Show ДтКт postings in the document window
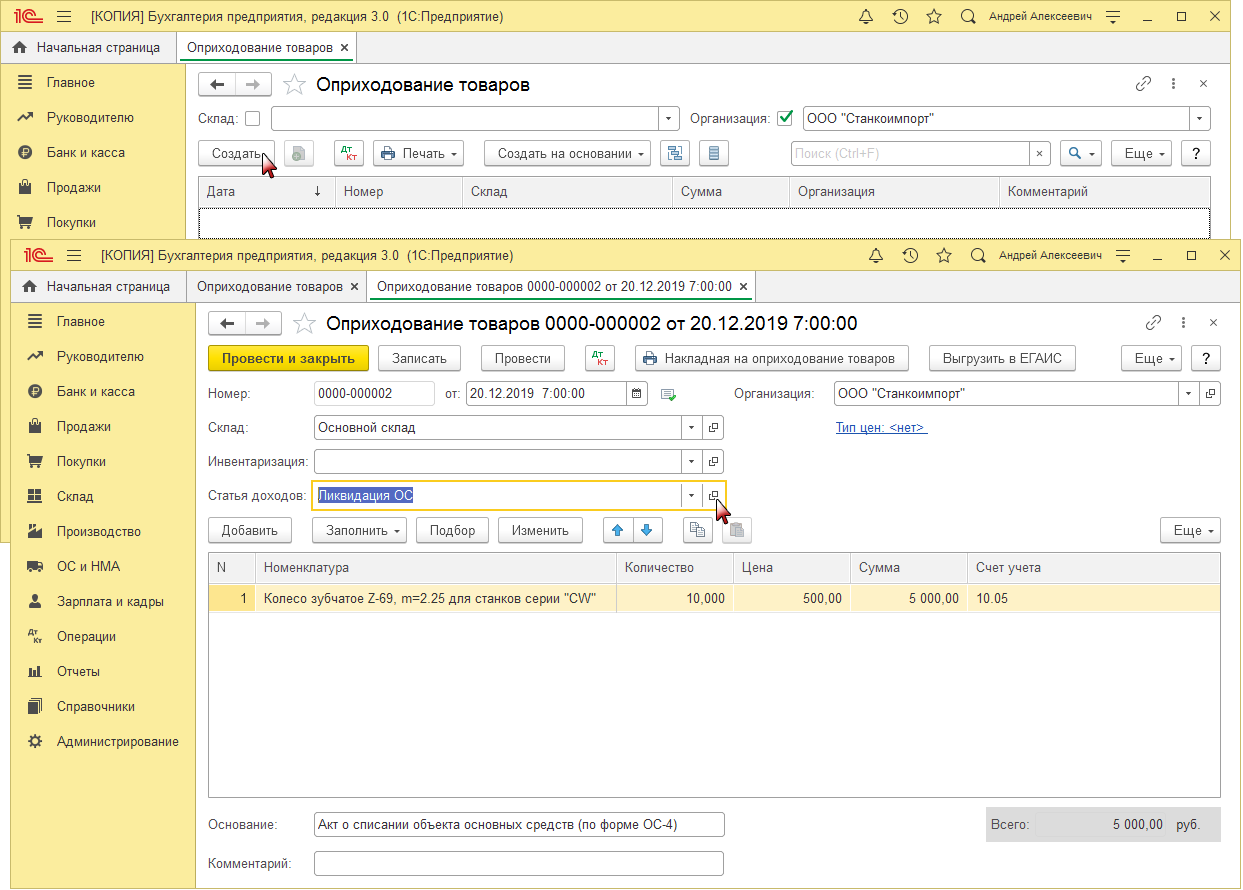 [601, 358]
